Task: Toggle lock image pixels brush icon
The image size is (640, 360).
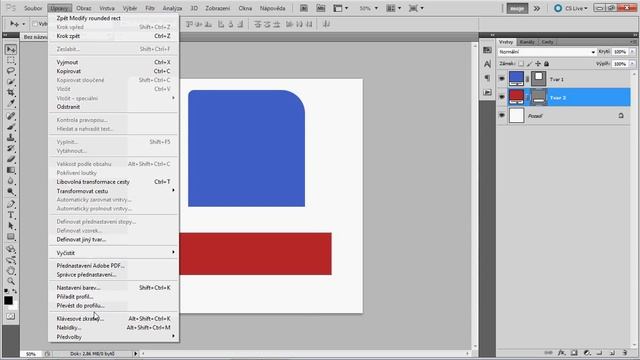Action: pyautogui.click(x=529, y=64)
